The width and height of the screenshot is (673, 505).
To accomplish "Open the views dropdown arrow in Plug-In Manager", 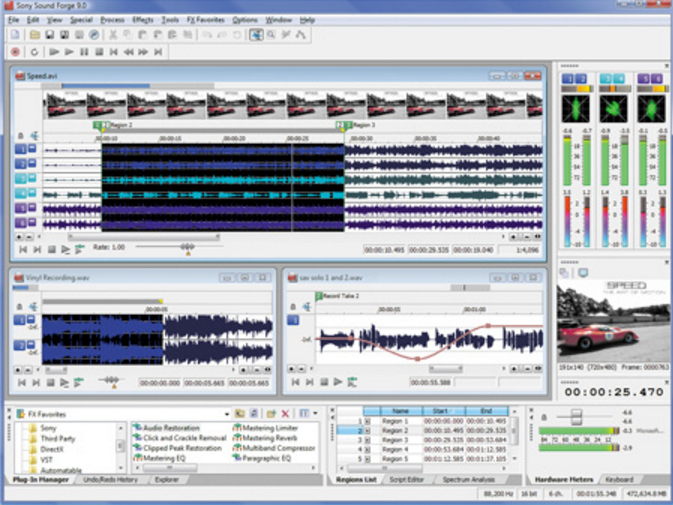I will [315, 414].
